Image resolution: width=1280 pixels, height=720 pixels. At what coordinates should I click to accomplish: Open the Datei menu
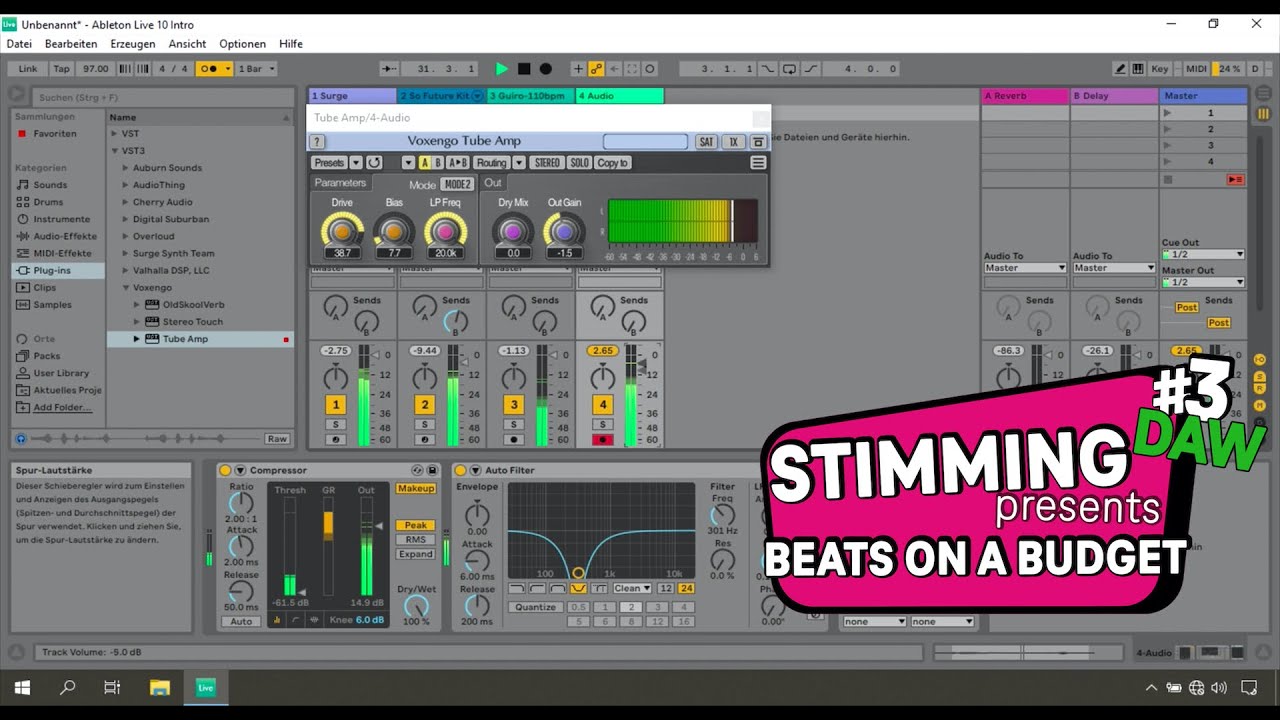(x=19, y=44)
